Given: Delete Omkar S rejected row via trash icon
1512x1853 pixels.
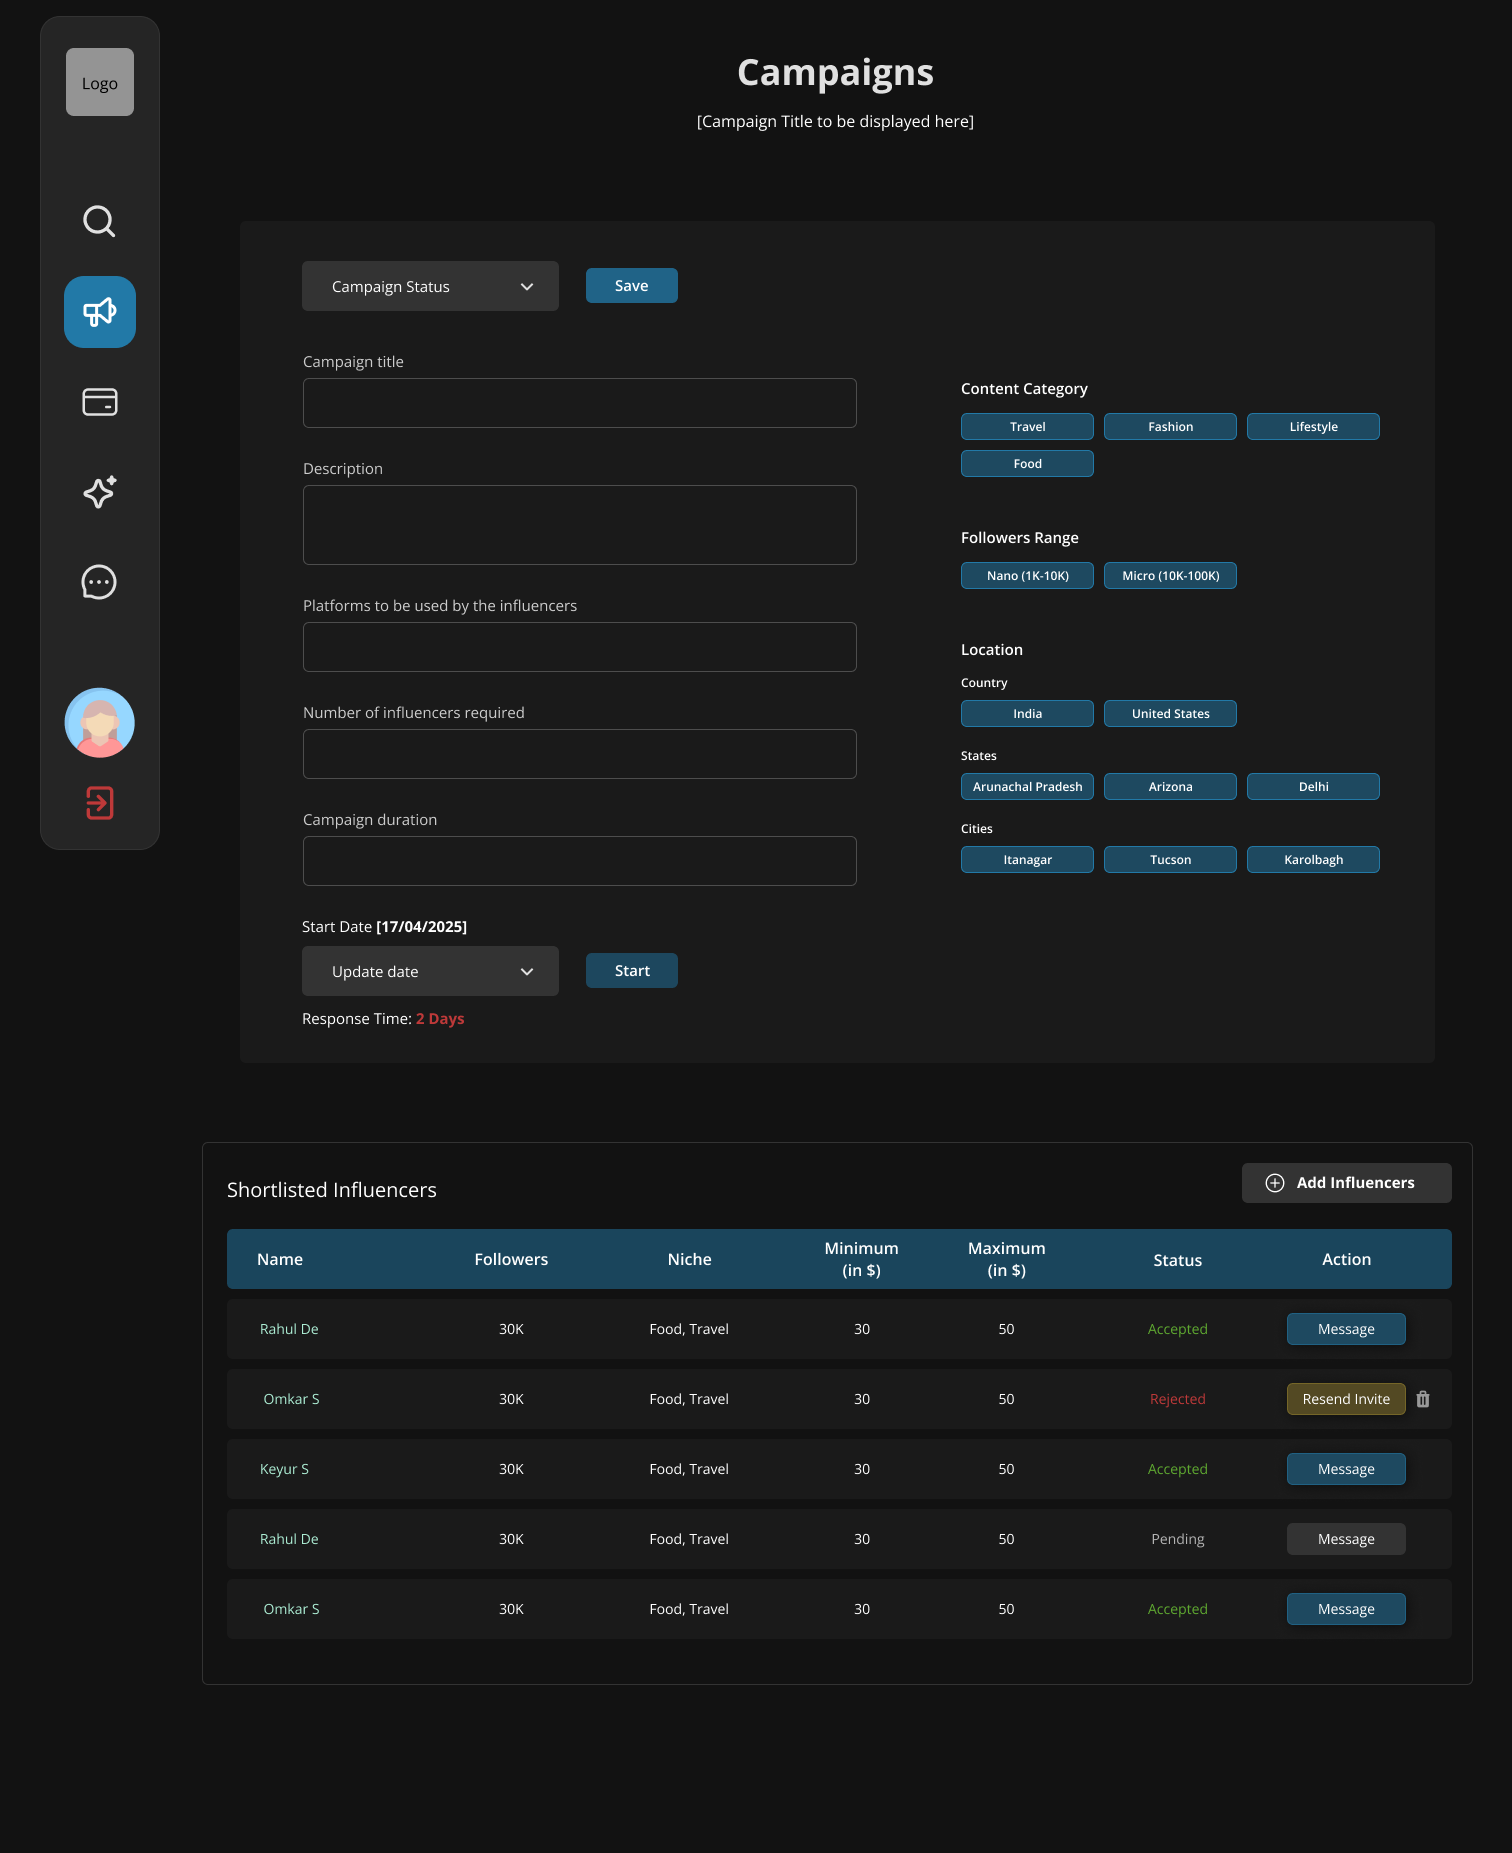Looking at the screenshot, I should click(1423, 1399).
